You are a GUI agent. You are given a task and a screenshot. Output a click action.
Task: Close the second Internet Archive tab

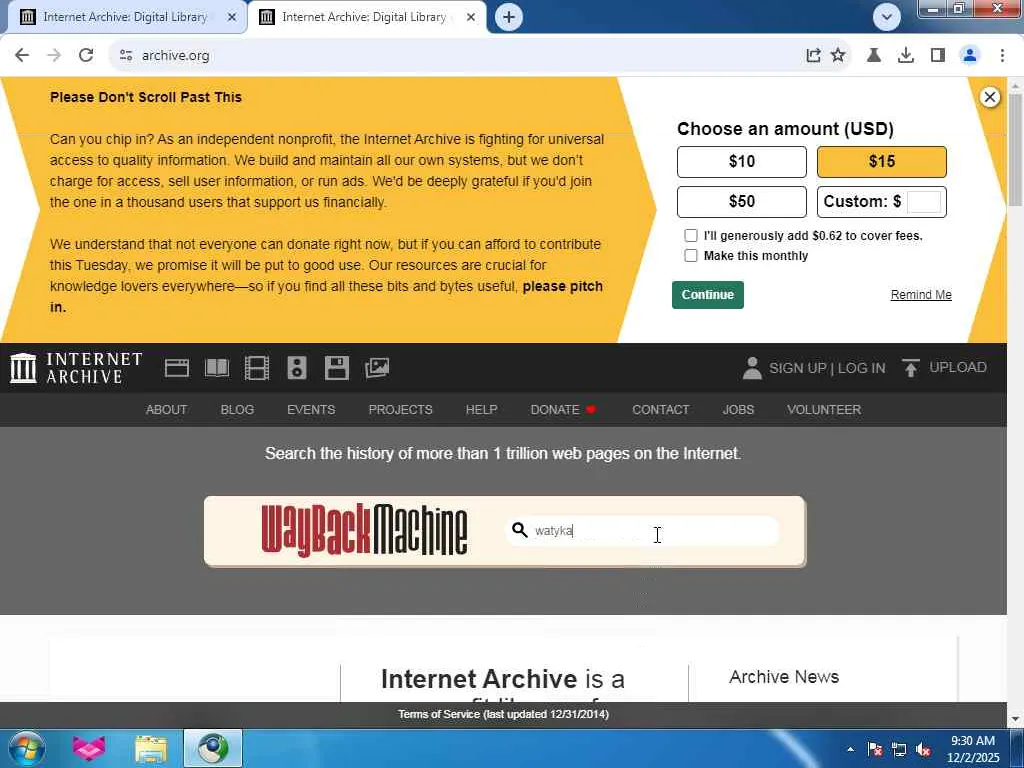471,18
